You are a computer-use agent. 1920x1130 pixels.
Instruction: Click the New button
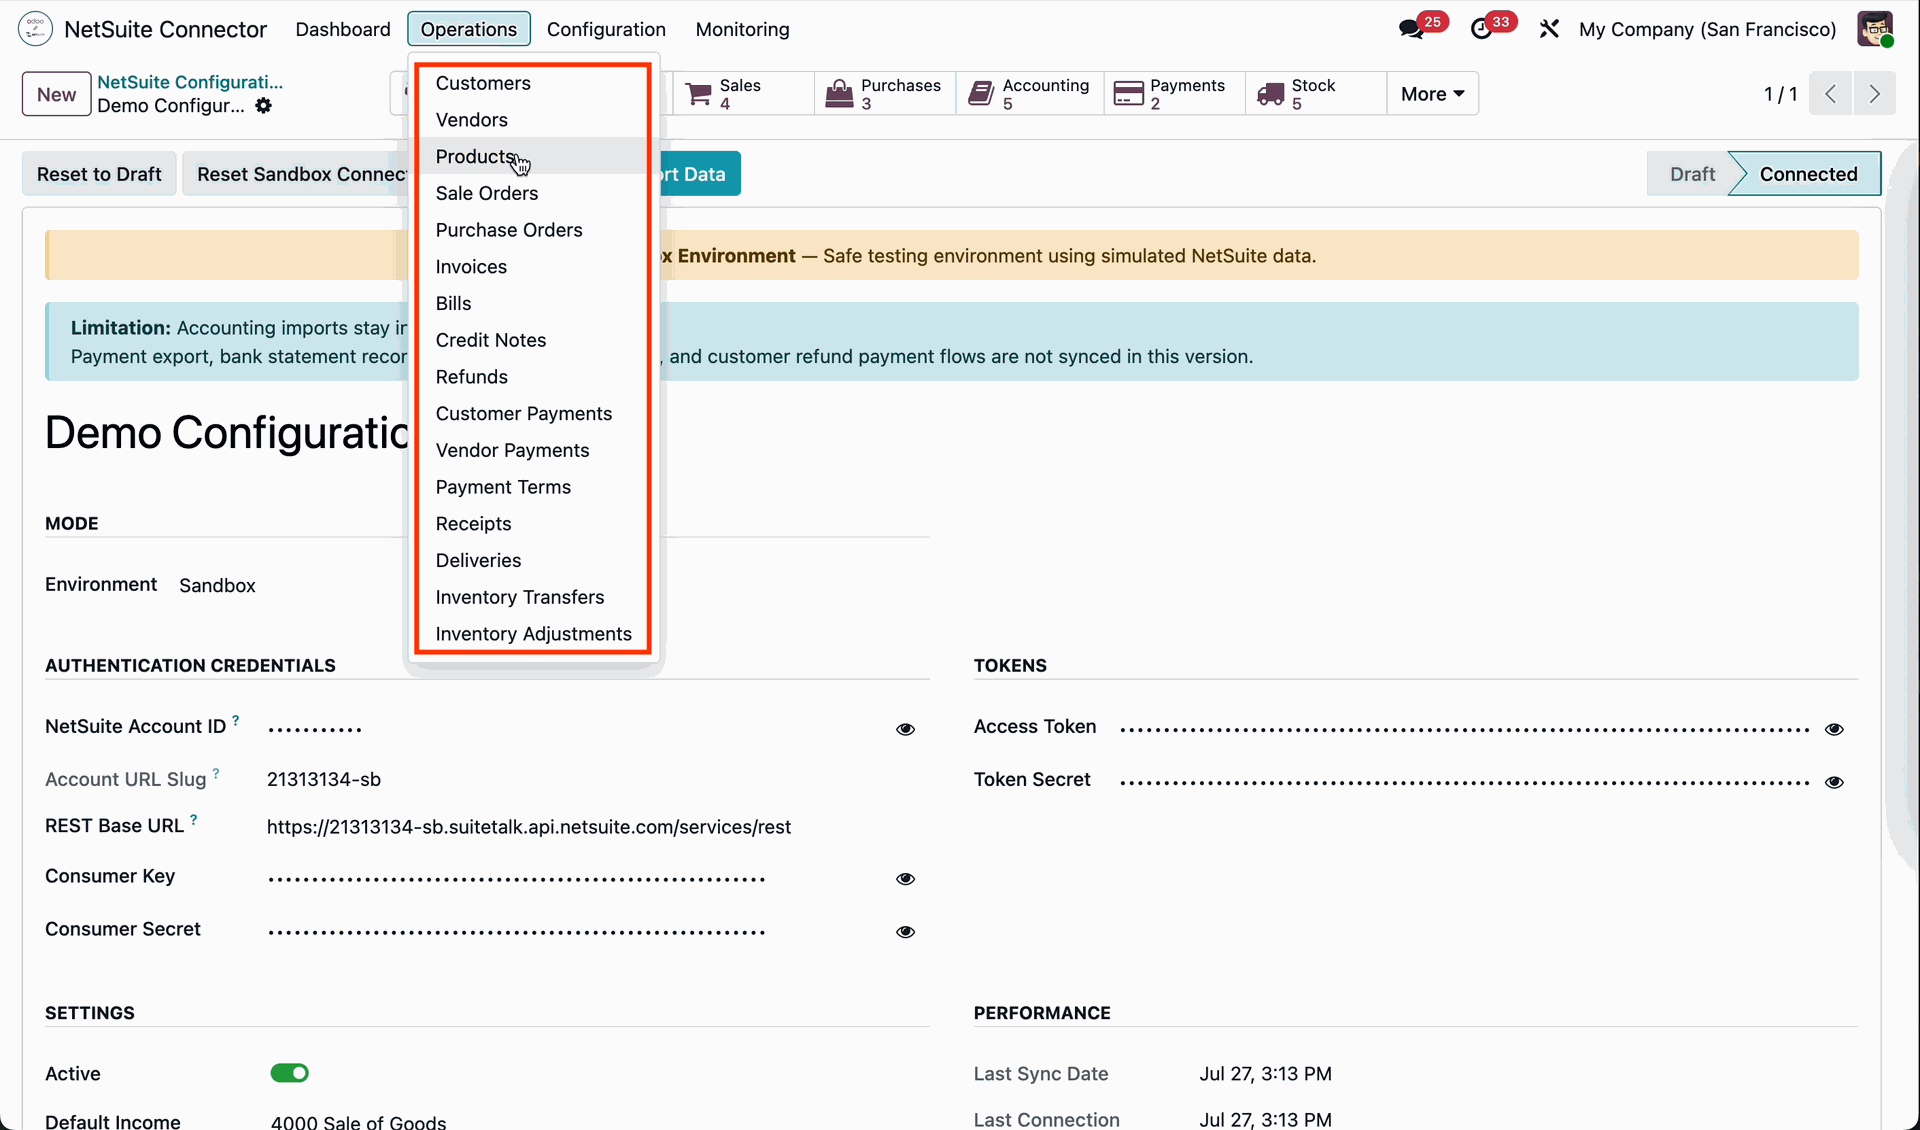[x=56, y=94]
